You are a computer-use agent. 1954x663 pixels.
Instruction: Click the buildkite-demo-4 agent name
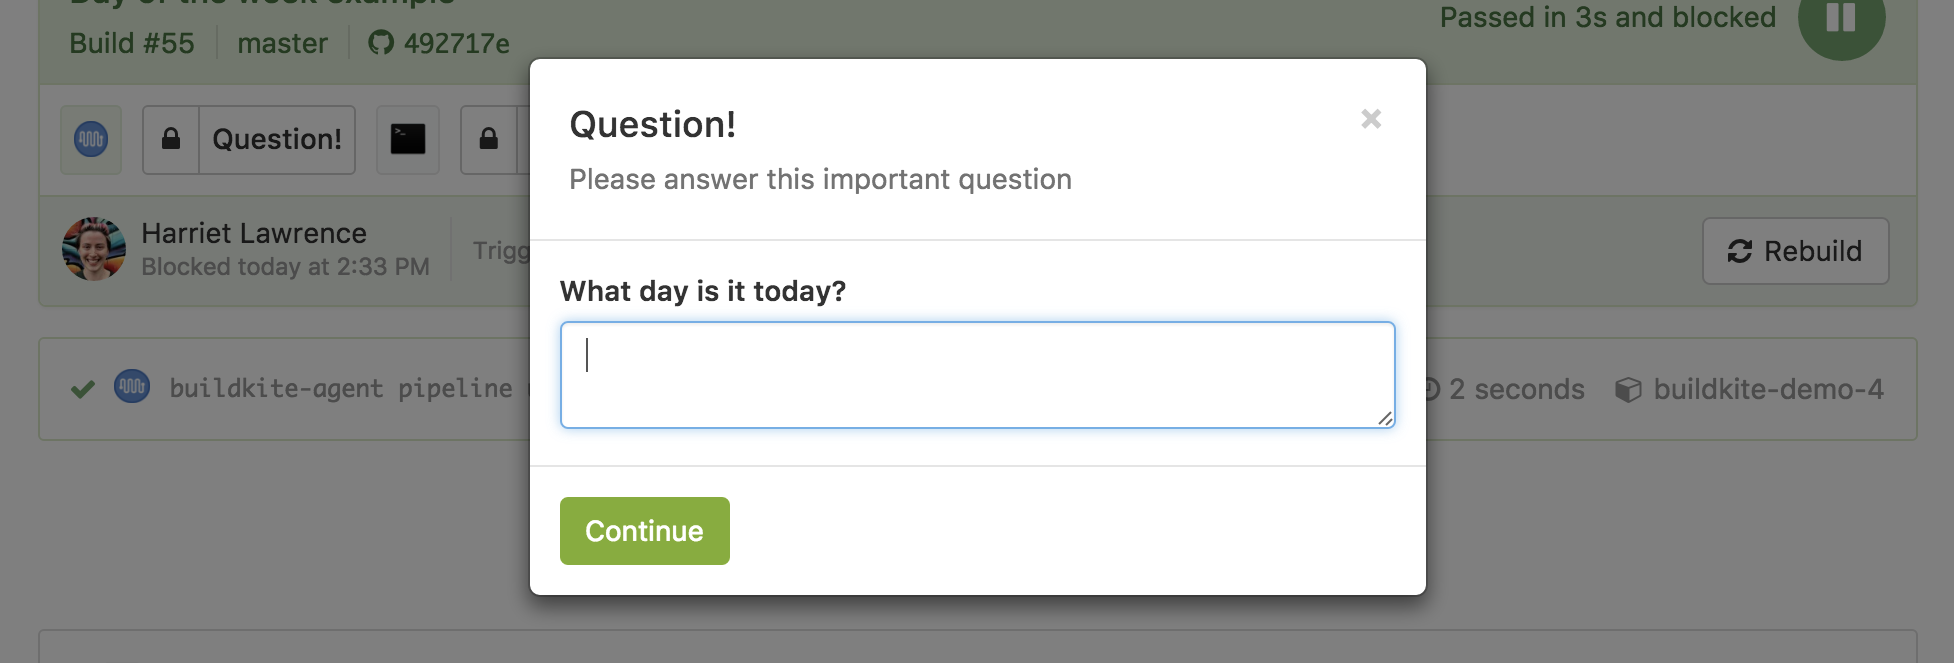[x=1768, y=389]
